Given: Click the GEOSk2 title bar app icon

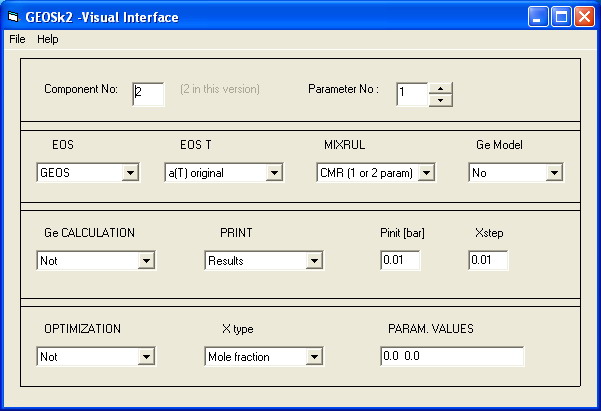Looking at the screenshot, I should coord(13,17).
